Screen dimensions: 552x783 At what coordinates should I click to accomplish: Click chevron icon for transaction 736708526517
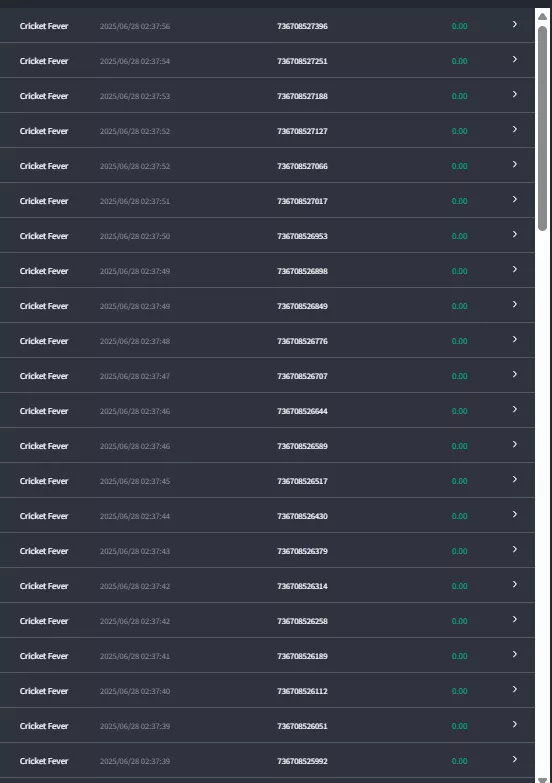515,479
